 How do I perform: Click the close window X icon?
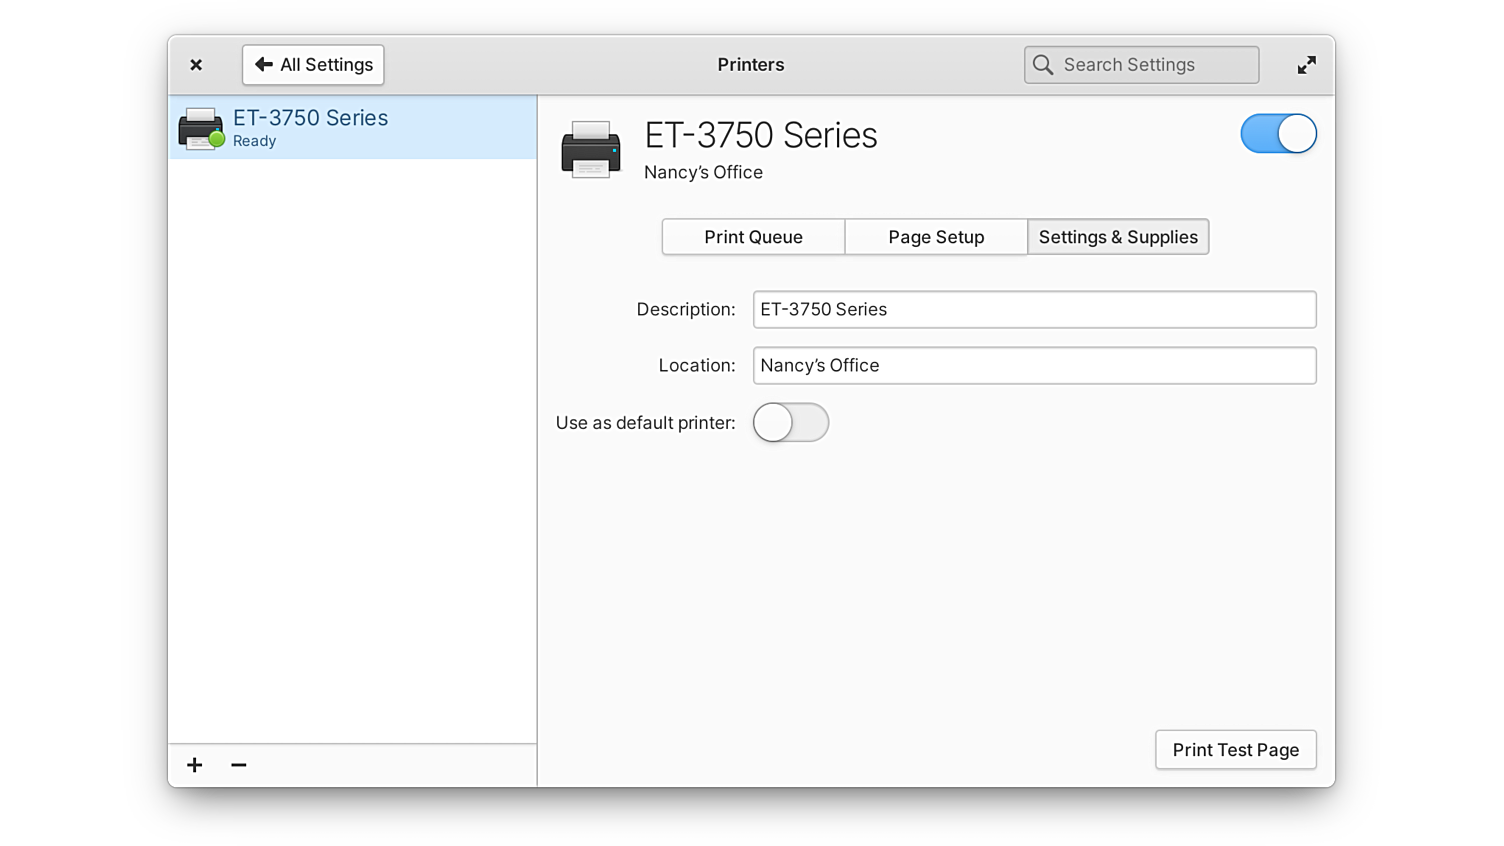(196, 65)
